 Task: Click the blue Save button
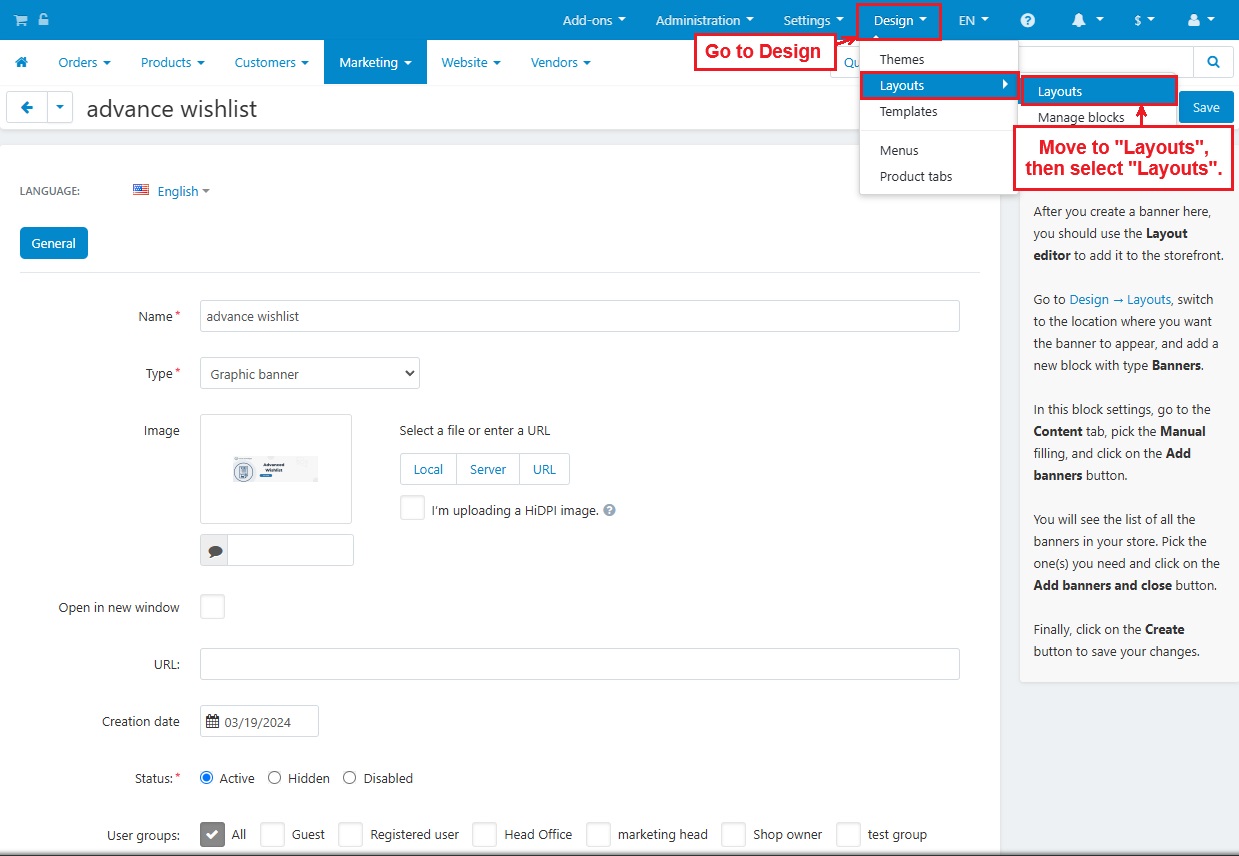pyautogui.click(x=1206, y=107)
